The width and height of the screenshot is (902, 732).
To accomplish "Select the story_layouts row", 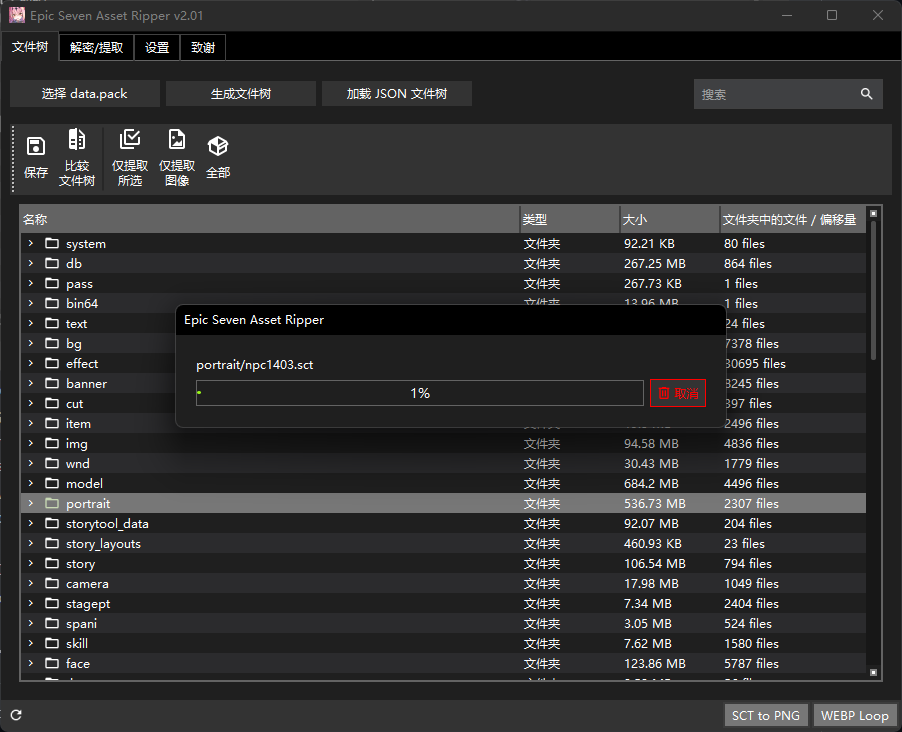I will pyautogui.click(x=443, y=543).
